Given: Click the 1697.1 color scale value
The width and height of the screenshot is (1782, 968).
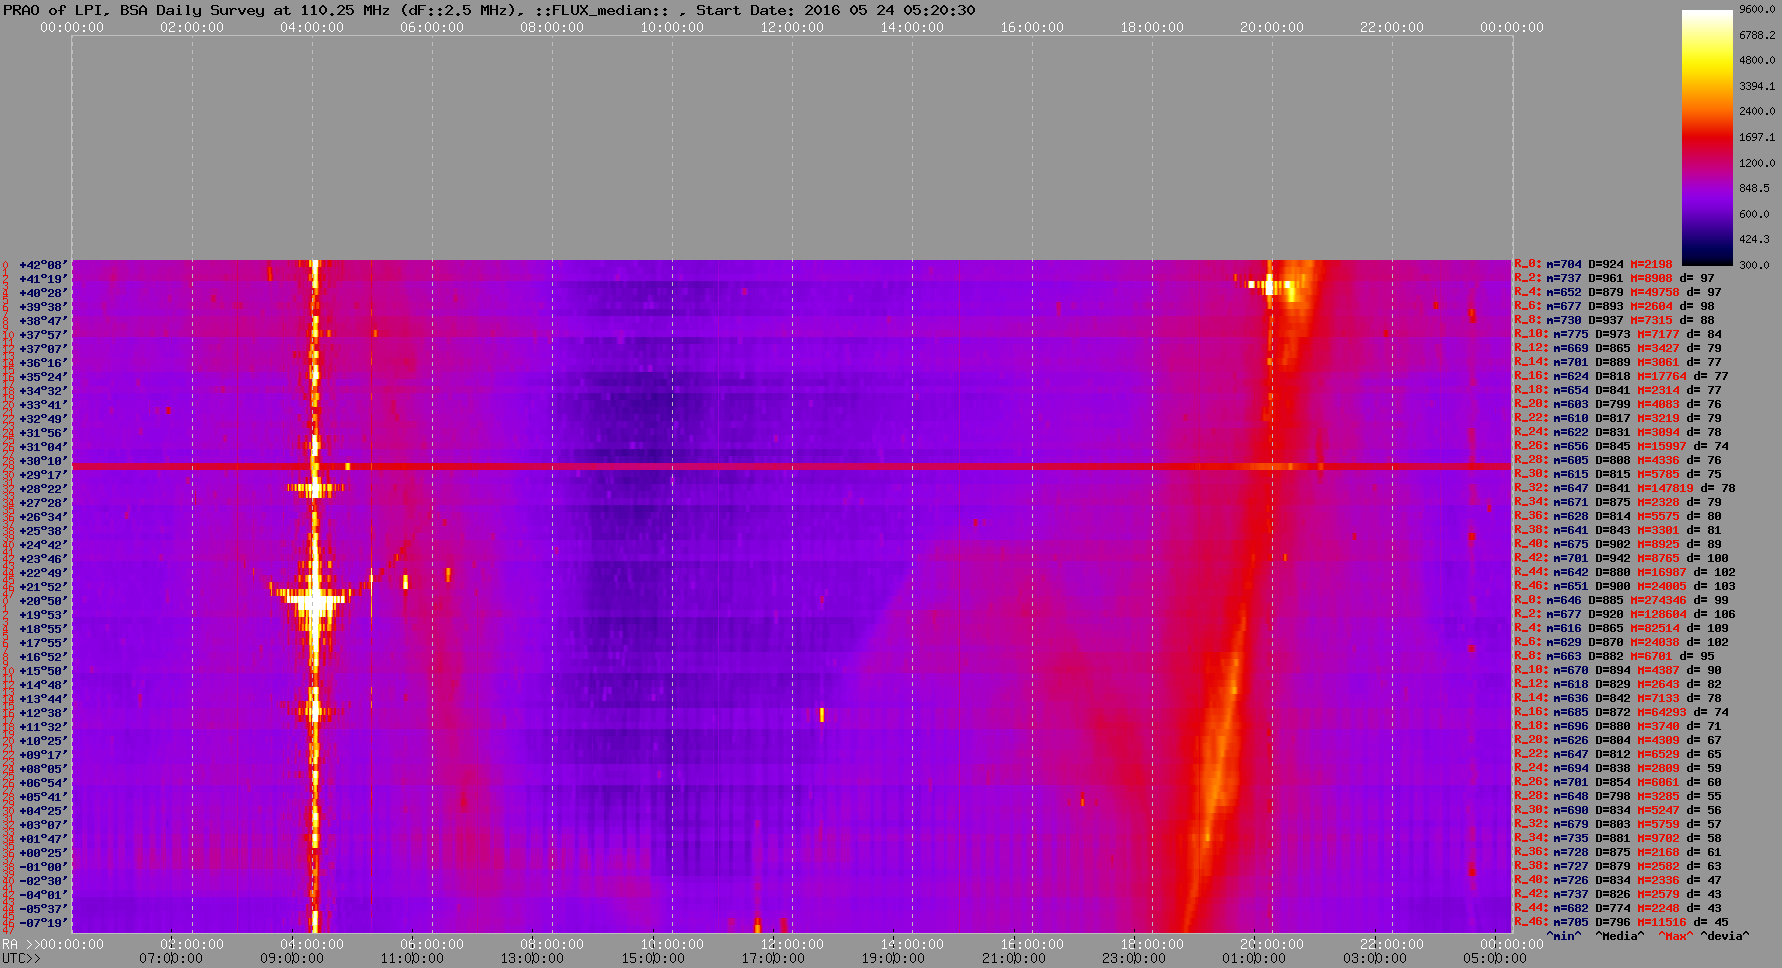Looking at the screenshot, I should tap(1757, 137).
